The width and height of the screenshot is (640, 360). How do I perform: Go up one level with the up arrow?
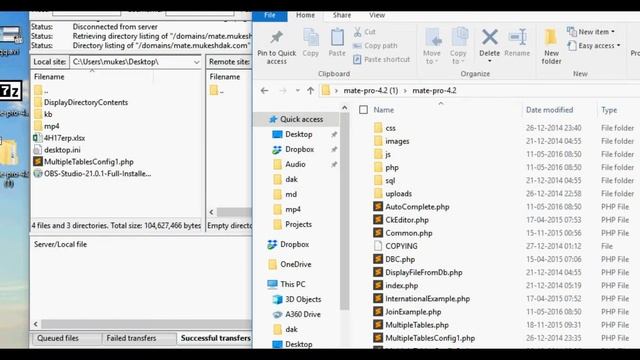click(x=311, y=91)
